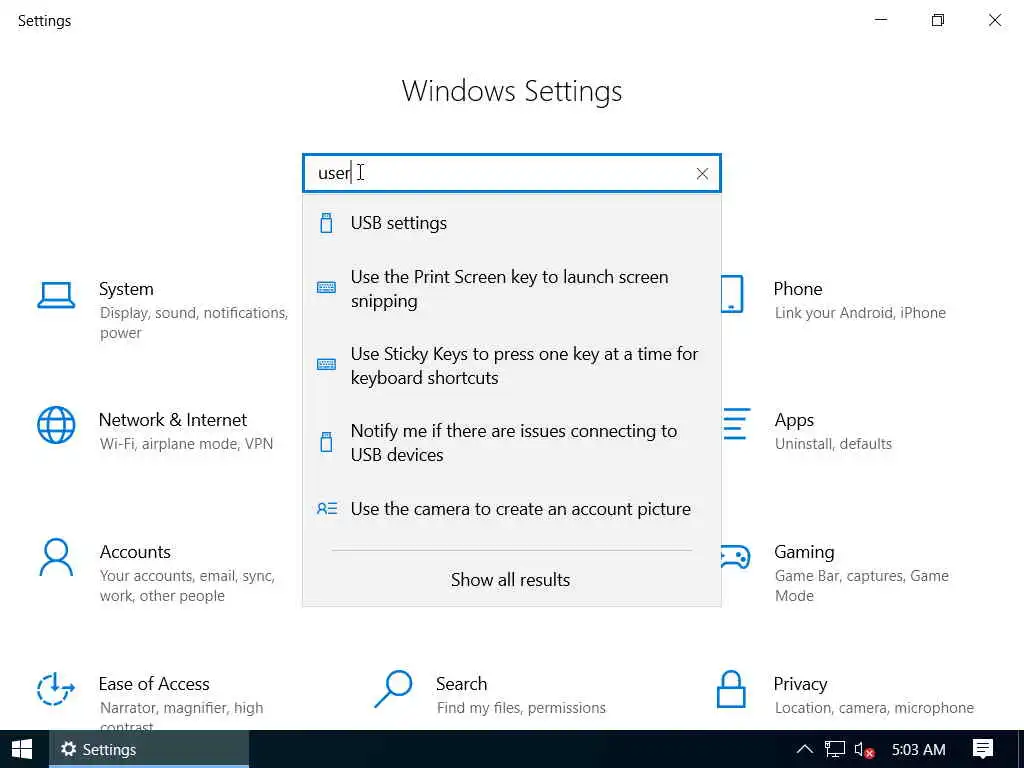Click 'Location, camera, microphone' description

click(874, 708)
